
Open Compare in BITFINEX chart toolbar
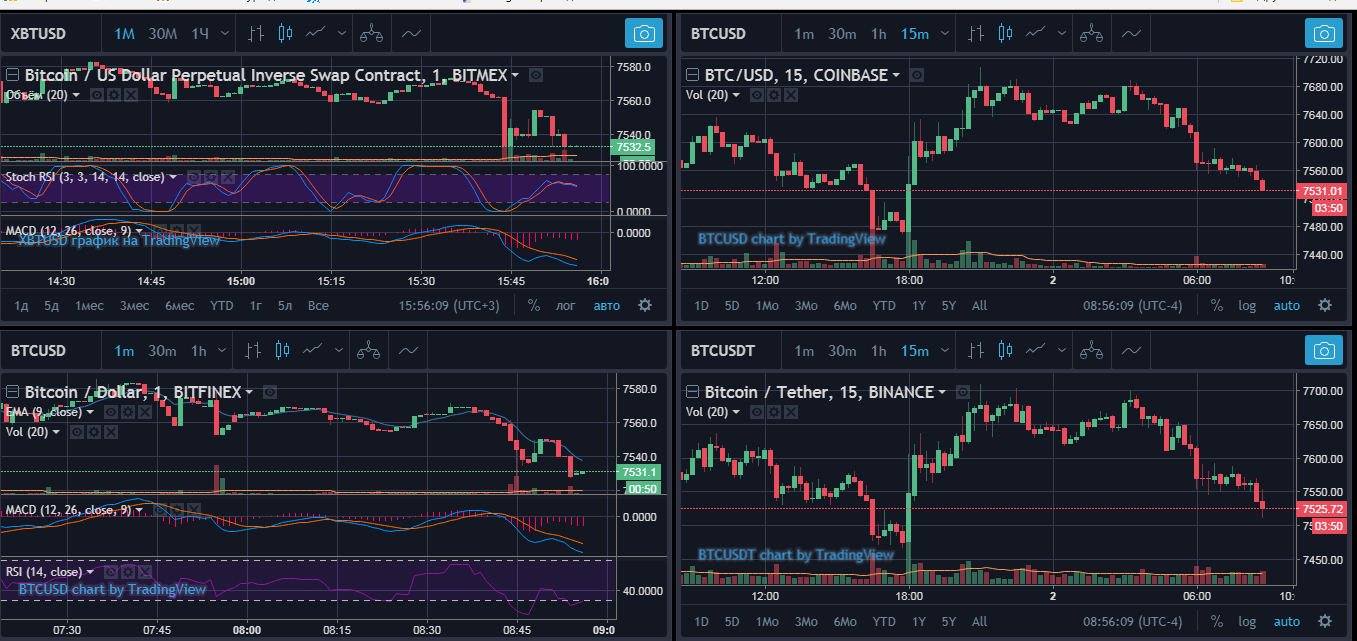pos(369,350)
